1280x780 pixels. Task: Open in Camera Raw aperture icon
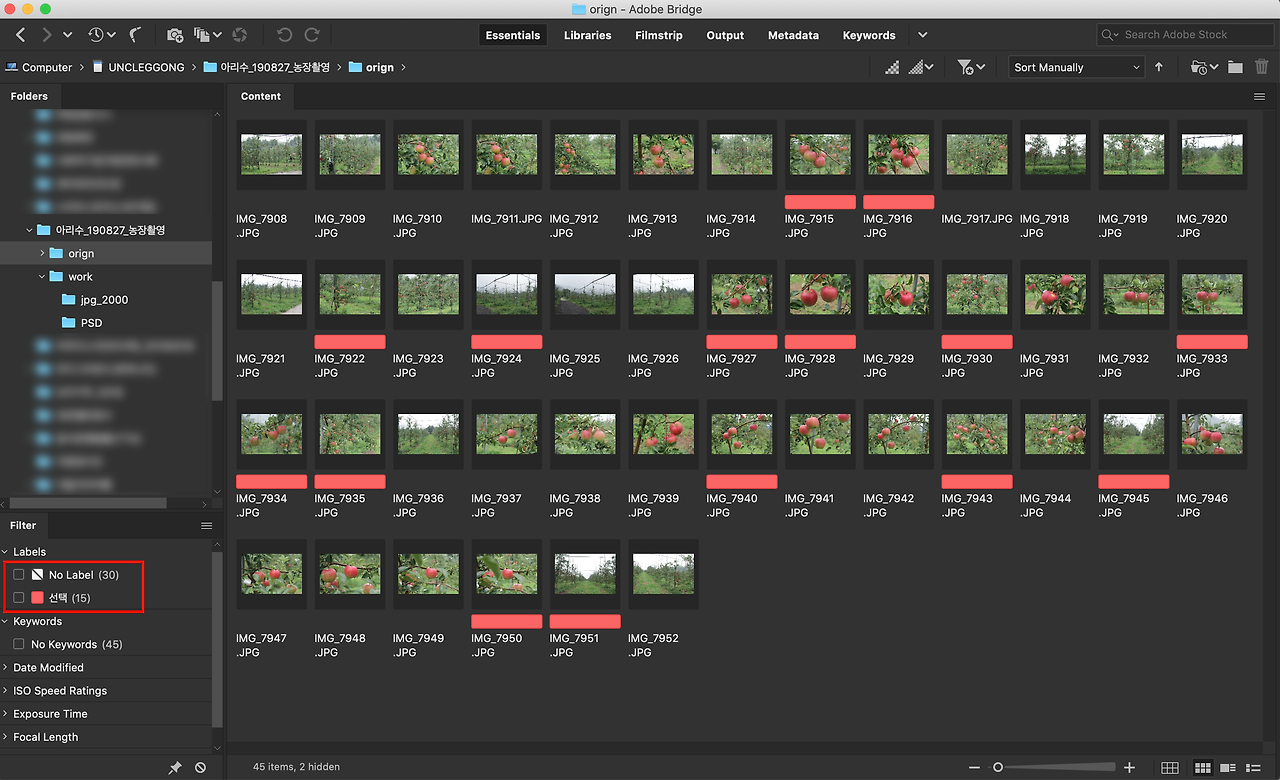point(239,35)
